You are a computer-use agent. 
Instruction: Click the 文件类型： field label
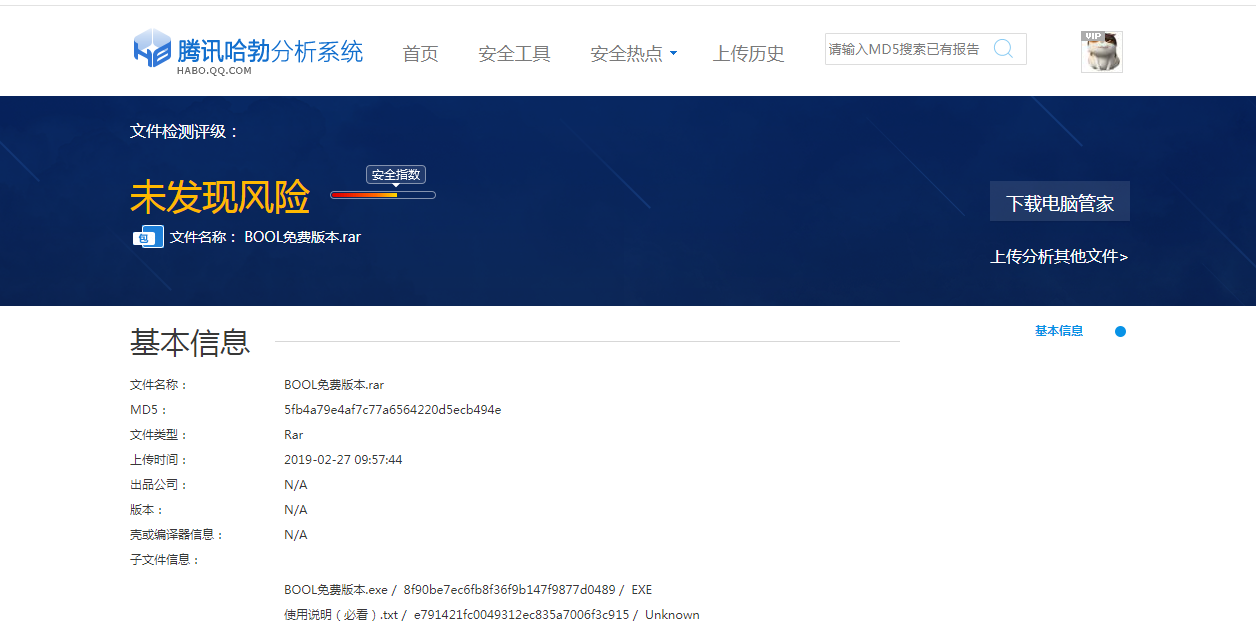pyautogui.click(x=159, y=435)
